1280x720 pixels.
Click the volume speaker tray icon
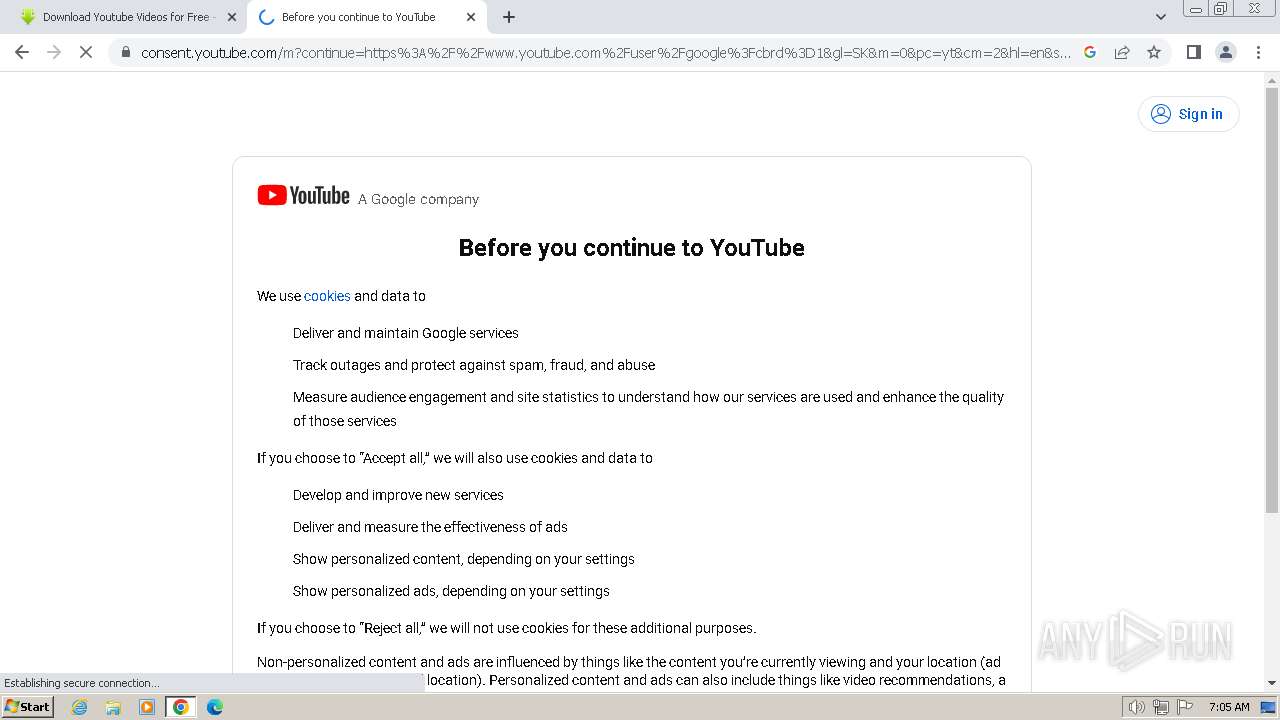tap(1136, 707)
